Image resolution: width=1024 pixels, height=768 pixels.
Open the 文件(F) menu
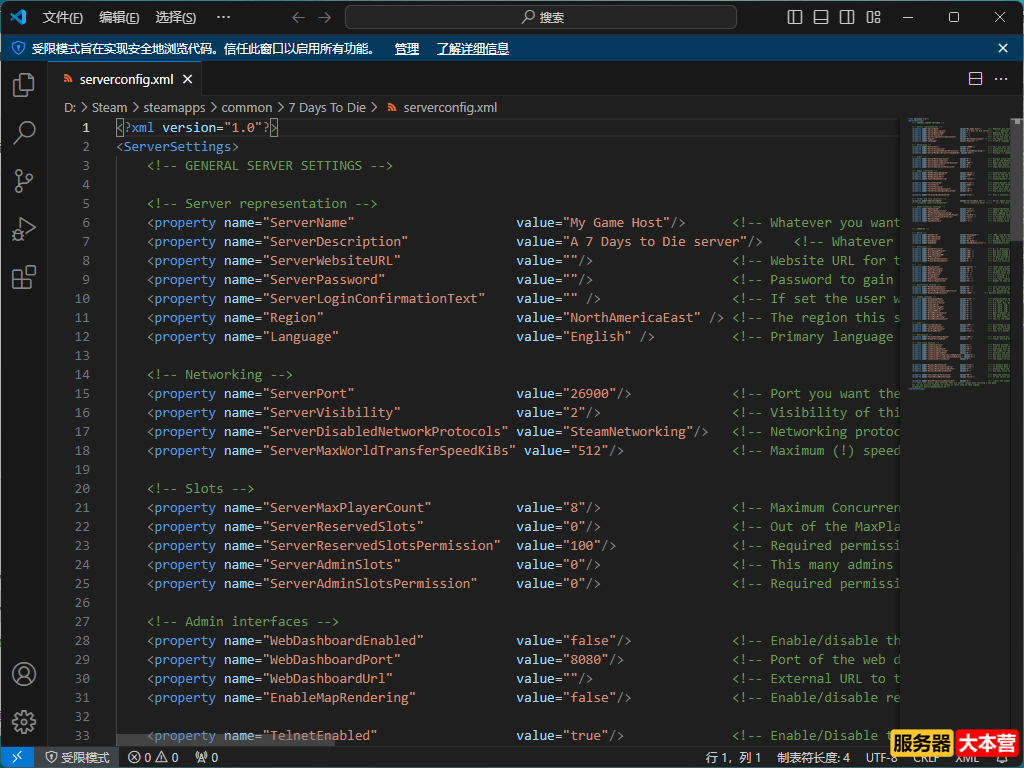coord(63,18)
